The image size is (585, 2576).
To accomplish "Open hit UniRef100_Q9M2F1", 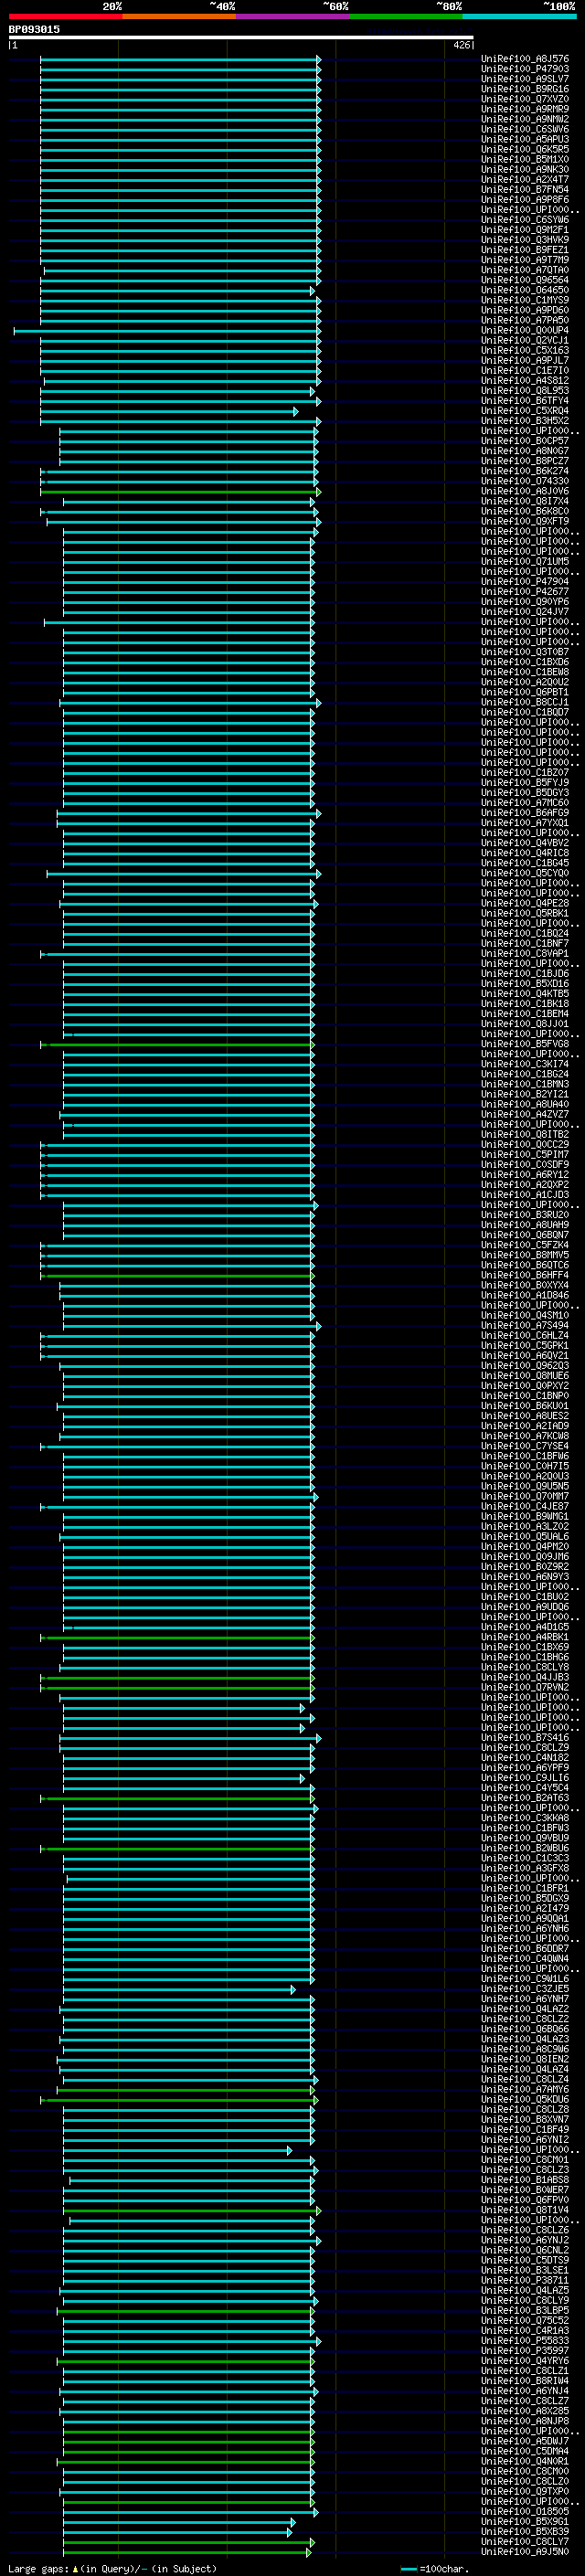I will point(525,230).
